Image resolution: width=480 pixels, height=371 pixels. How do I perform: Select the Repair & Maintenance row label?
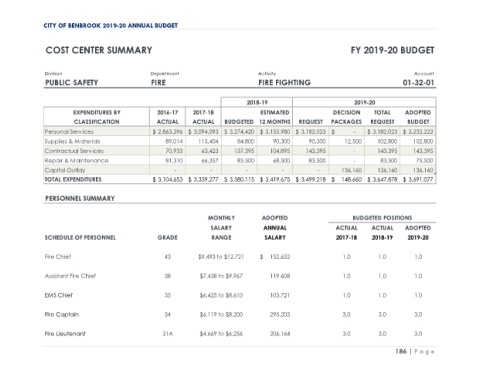point(76,161)
